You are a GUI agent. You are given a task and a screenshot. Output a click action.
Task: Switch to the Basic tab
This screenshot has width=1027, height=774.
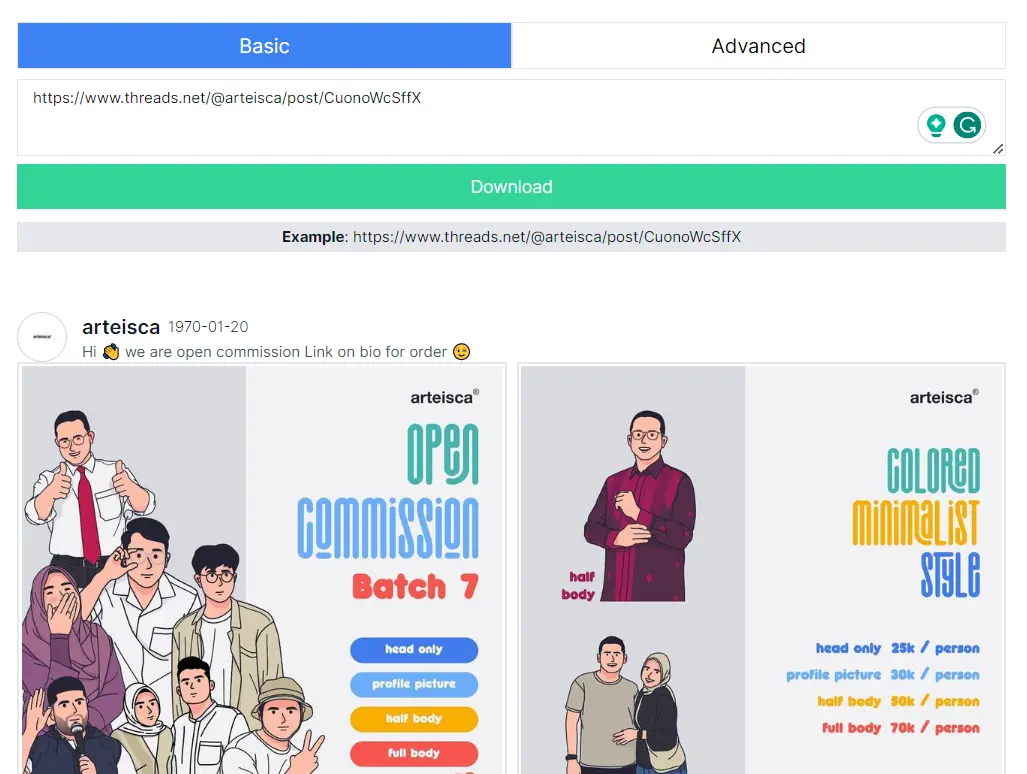264,46
